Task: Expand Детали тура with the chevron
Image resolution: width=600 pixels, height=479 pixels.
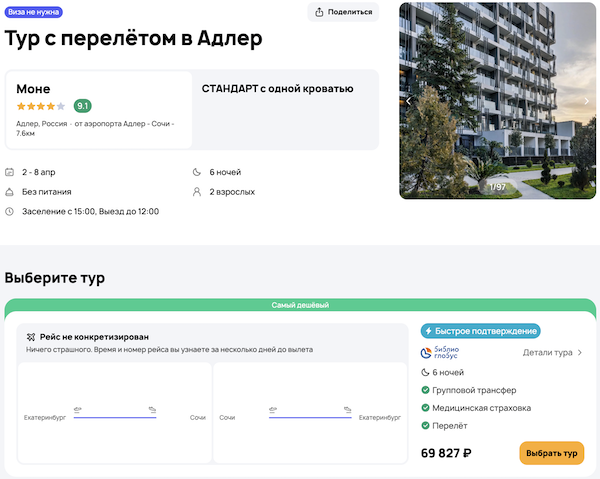Action: coord(580,352)
